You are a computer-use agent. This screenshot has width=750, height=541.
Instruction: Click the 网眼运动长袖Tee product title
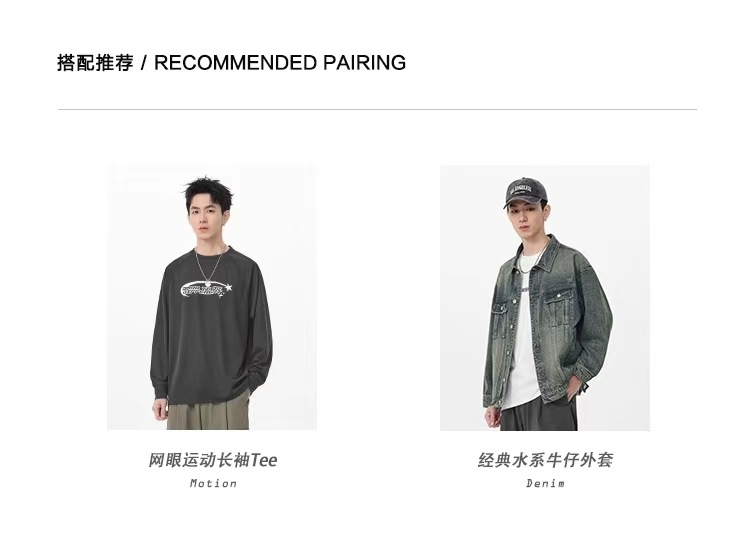point(212,460)
